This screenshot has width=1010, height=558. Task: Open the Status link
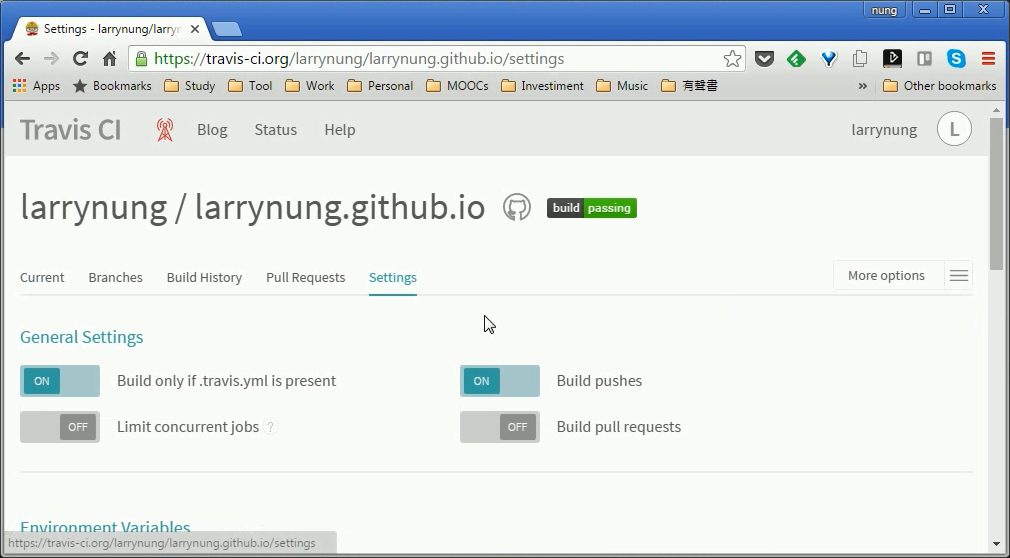(276, 130)
